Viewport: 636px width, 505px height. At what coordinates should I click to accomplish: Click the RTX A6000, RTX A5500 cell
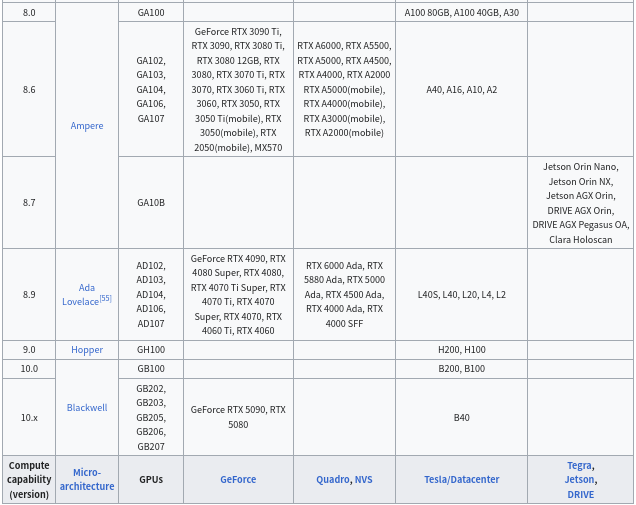click(x=344, y=89)
